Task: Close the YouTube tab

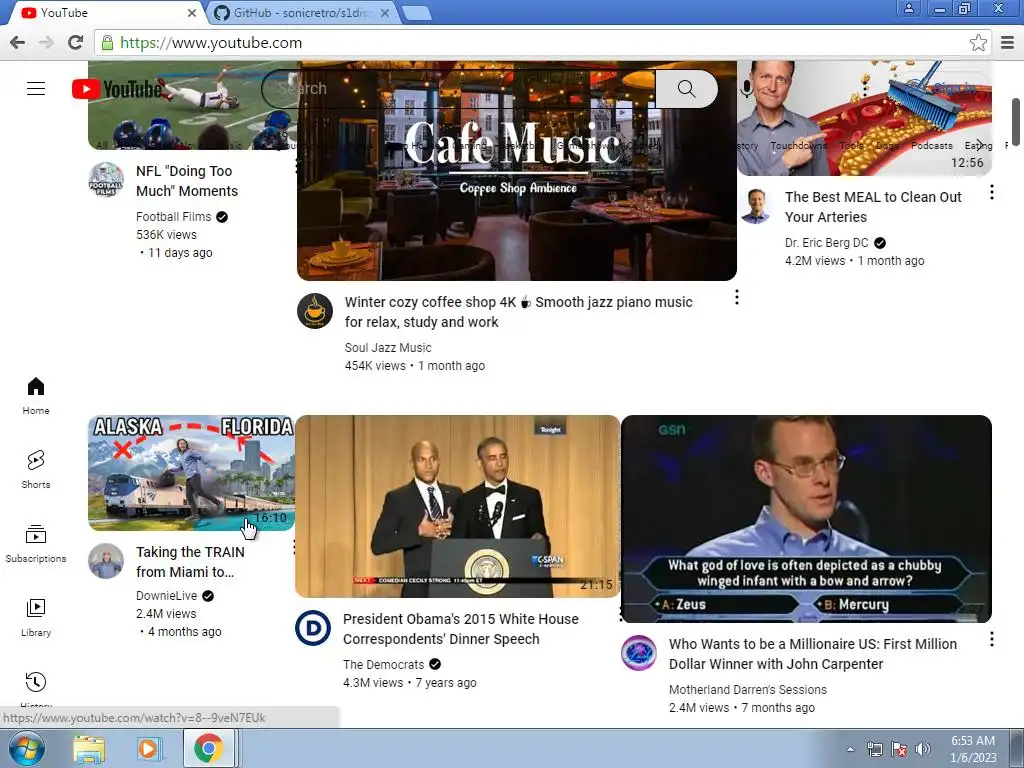Action: (x=192, y=12)
